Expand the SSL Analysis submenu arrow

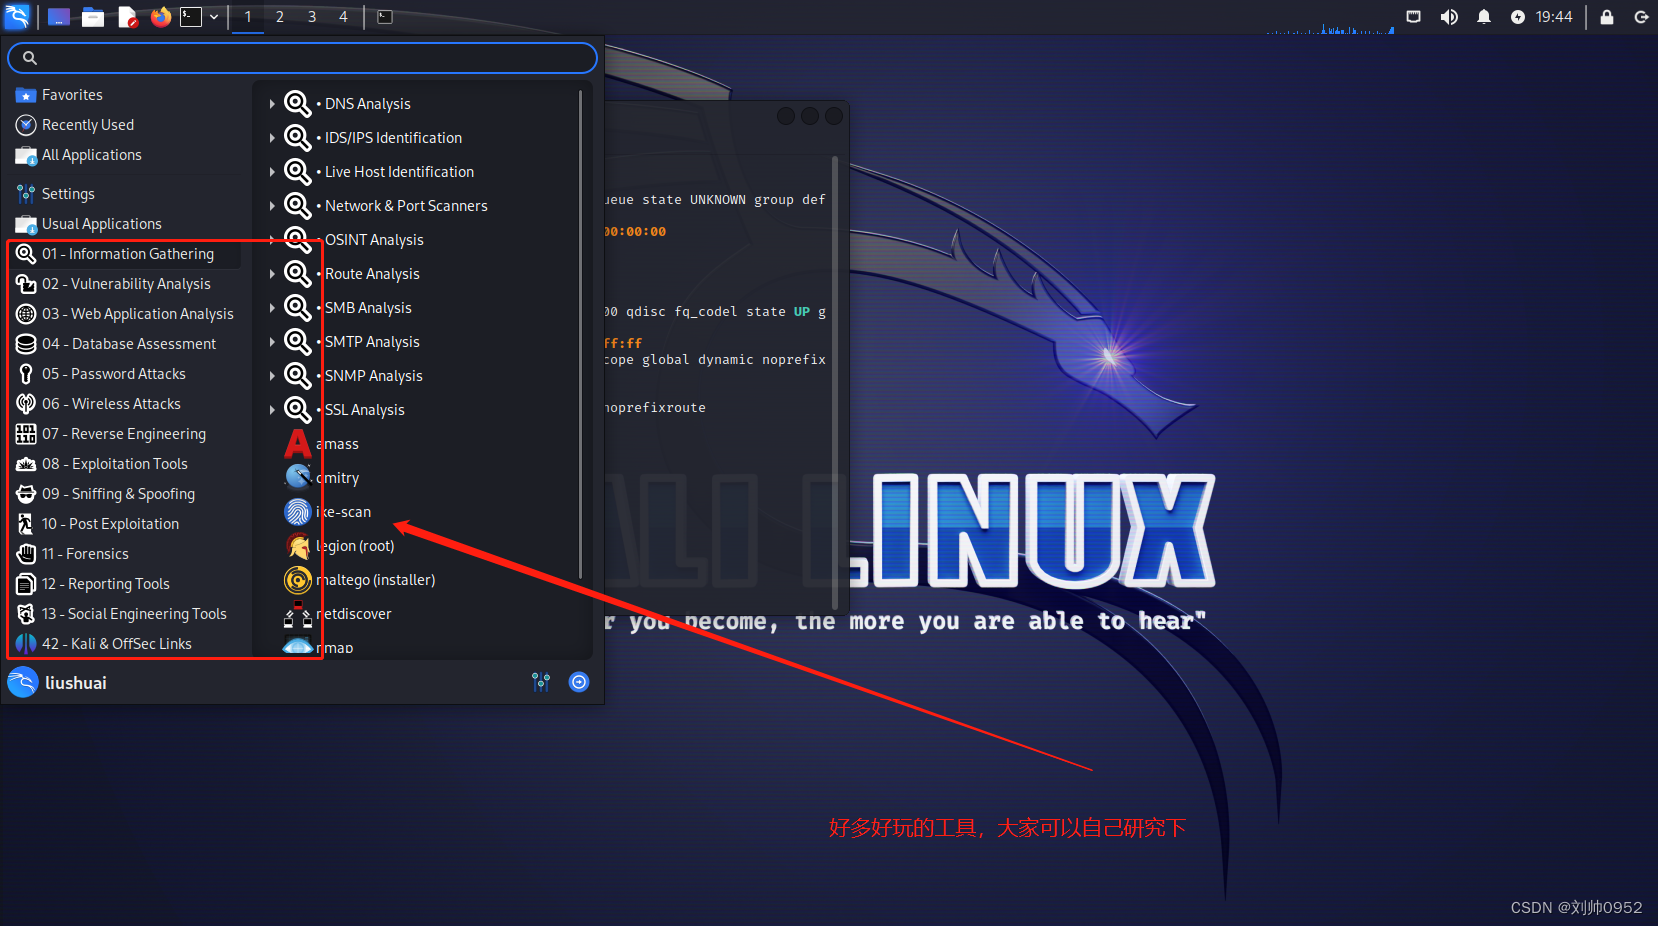tap(272, 410)
